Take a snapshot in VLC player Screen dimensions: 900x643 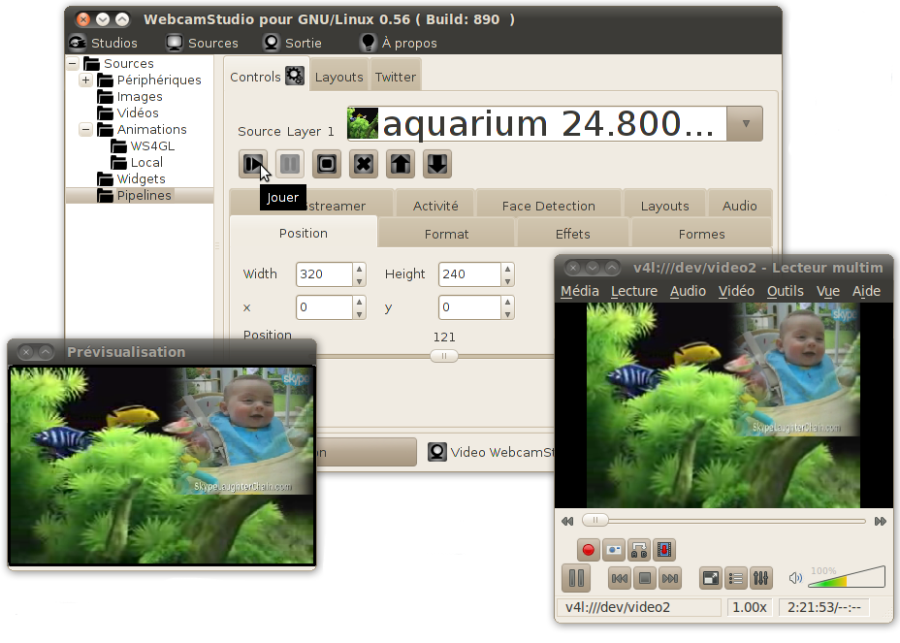pos(614,550)
